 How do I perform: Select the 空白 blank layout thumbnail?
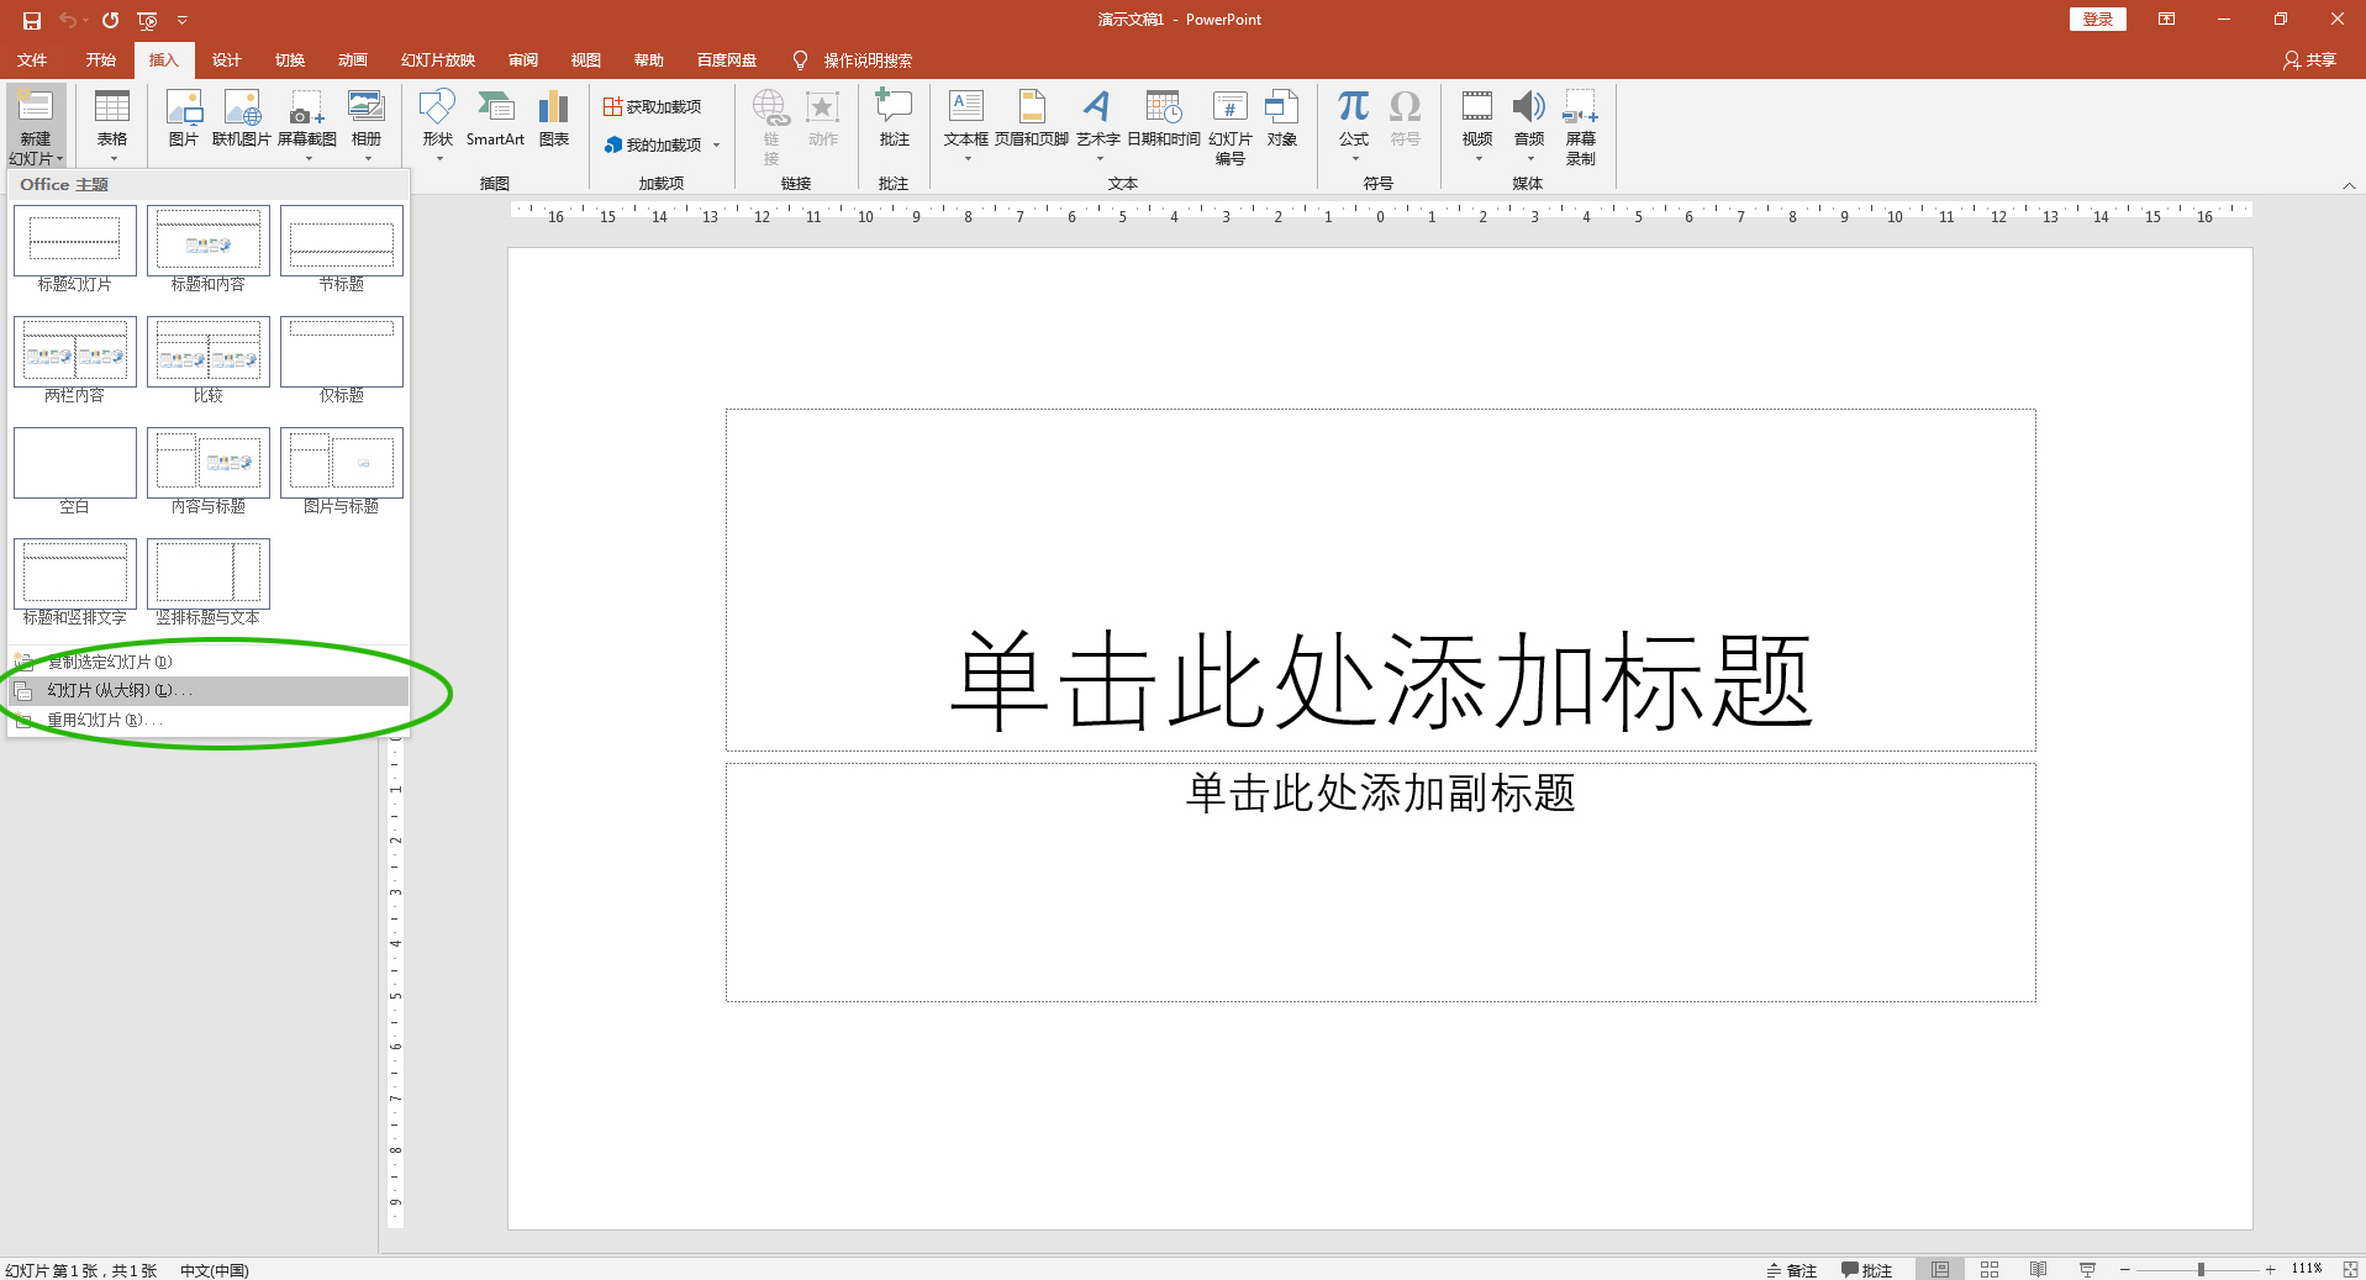(74, 463)
